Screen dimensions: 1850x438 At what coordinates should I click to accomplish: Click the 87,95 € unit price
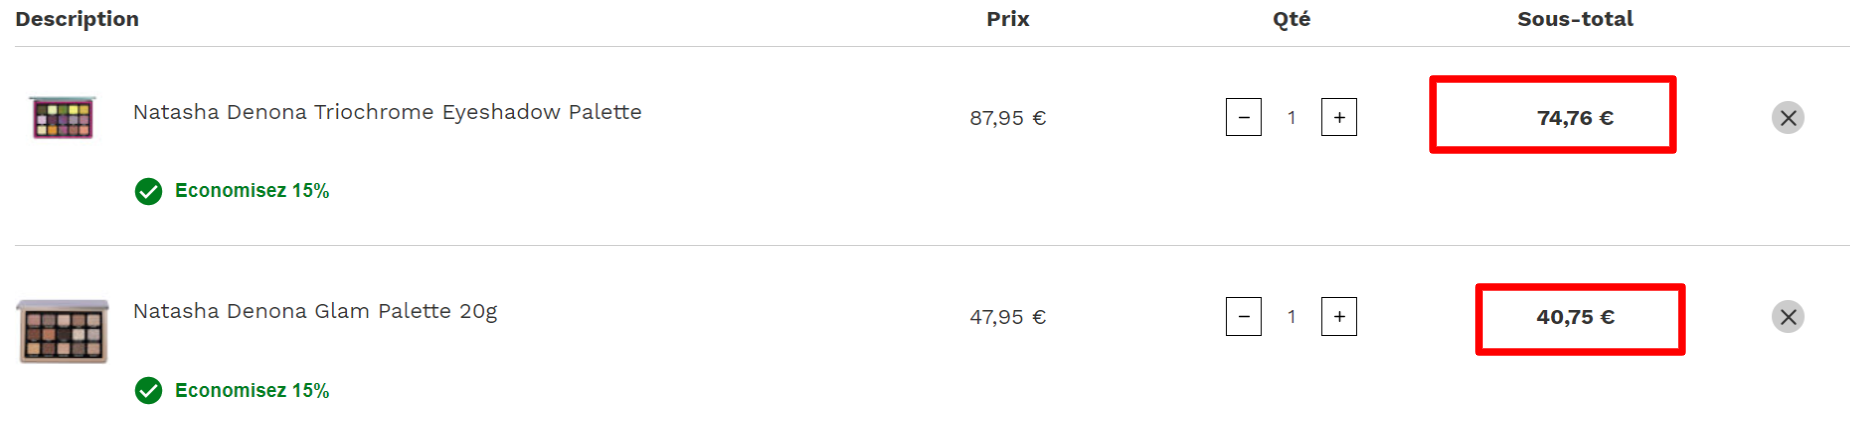click(1007, 118)
